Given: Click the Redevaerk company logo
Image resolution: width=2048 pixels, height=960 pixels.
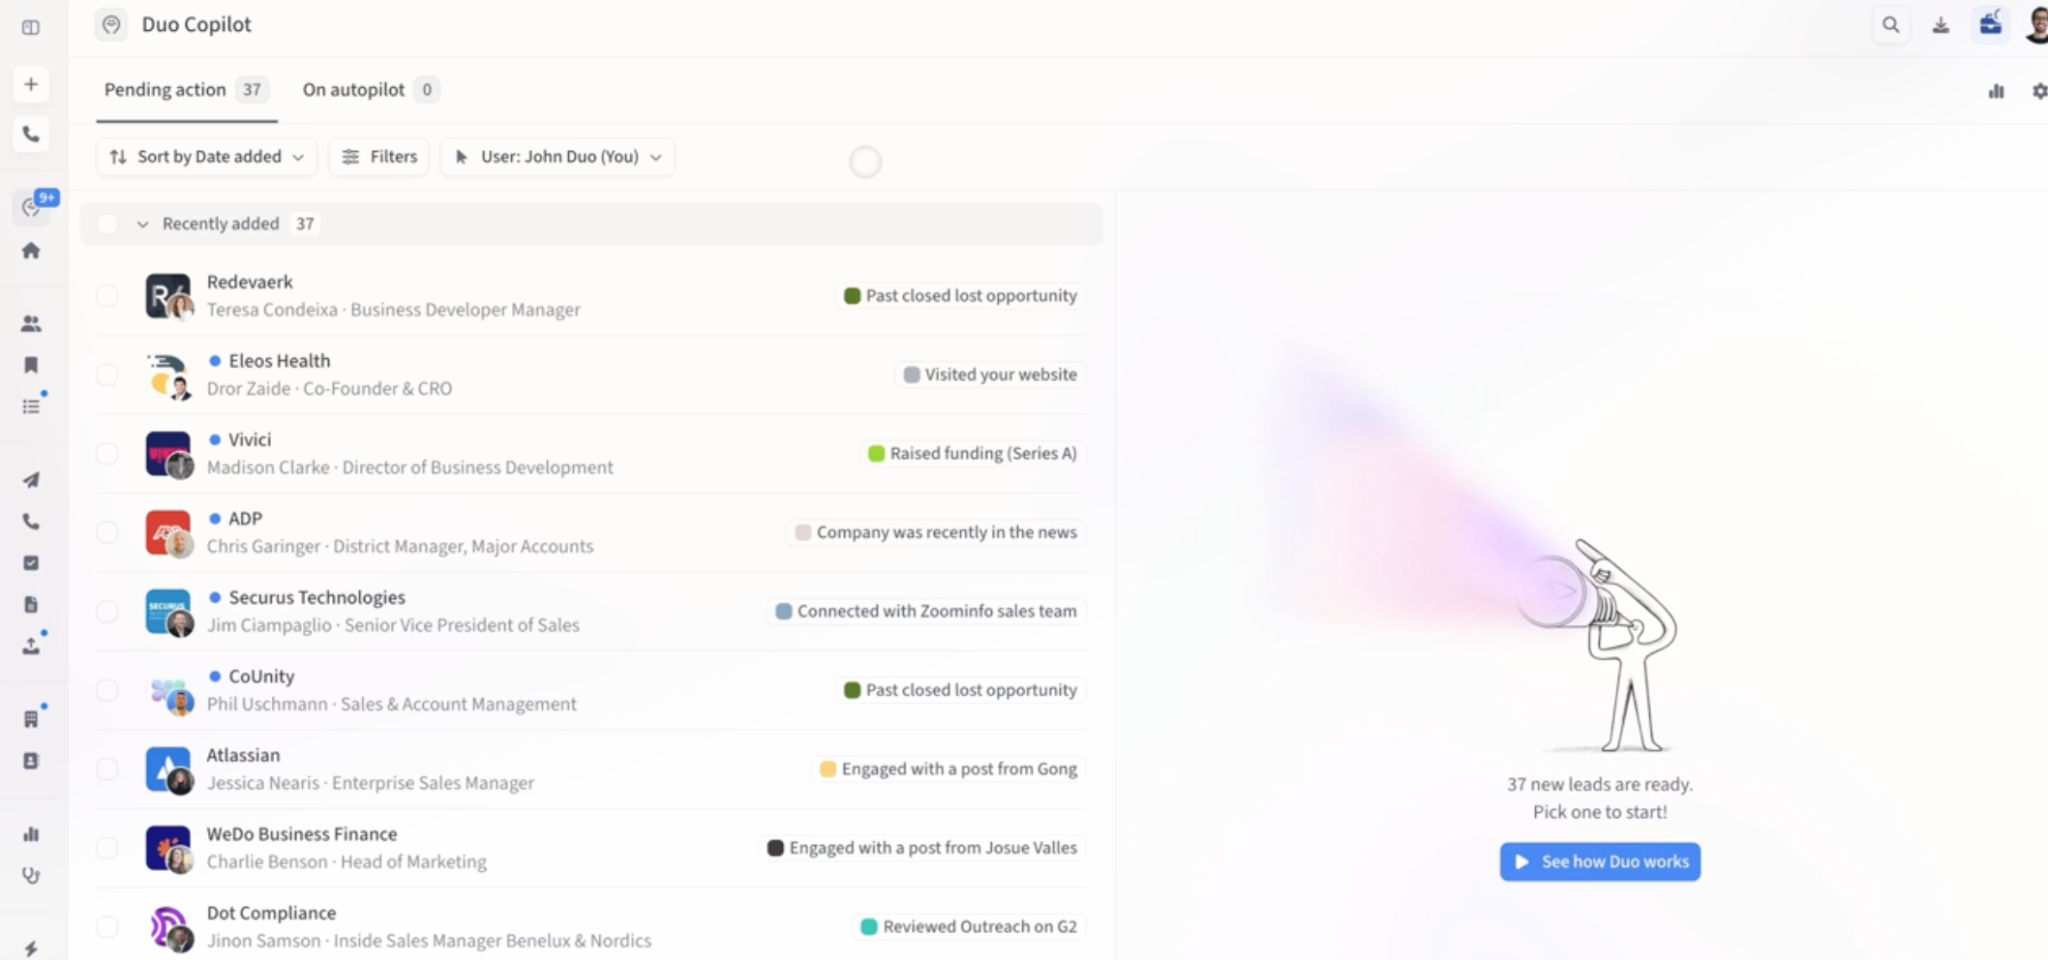Looking at the screenshot, I should pyautogui.click(x=168, y=296).
